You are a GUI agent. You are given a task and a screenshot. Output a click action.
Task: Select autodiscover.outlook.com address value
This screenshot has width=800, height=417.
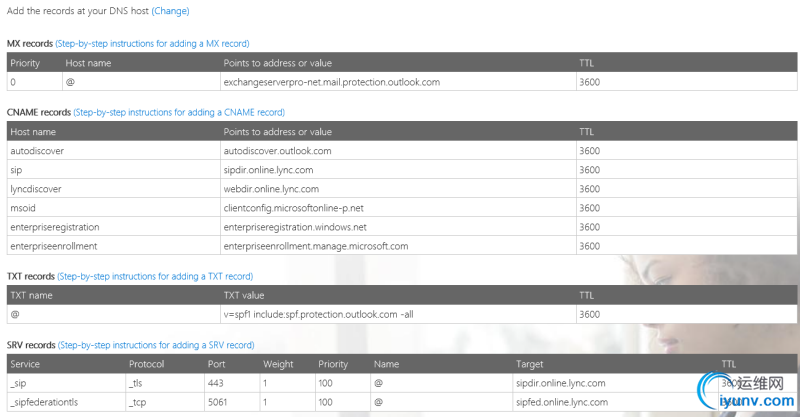[278, 151]
